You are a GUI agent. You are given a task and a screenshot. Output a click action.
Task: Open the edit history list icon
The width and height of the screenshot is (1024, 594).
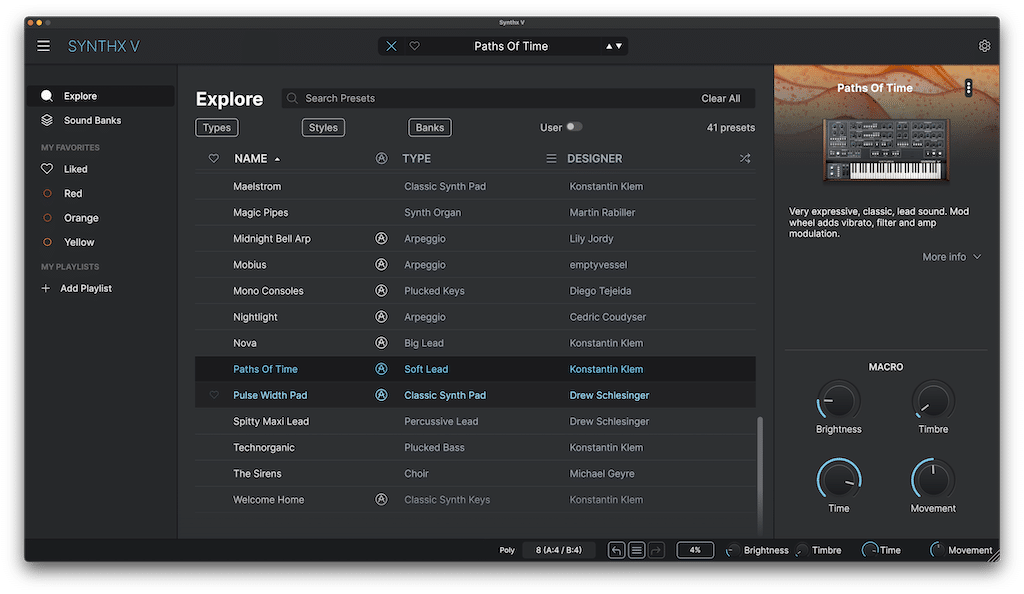click(x=636, y=550)
